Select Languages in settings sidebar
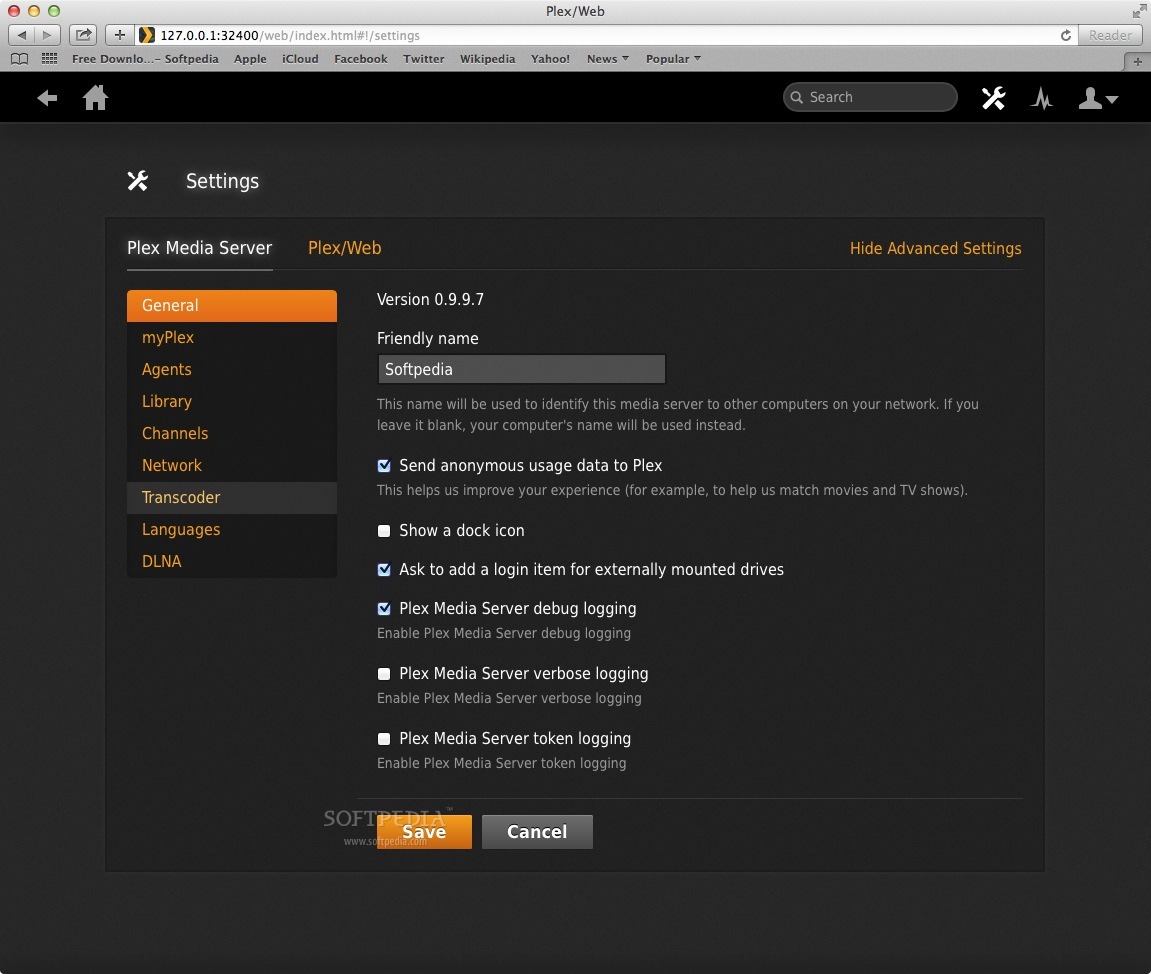The height and width of the screenshot is (974, 1151). [x=232, y=529]
